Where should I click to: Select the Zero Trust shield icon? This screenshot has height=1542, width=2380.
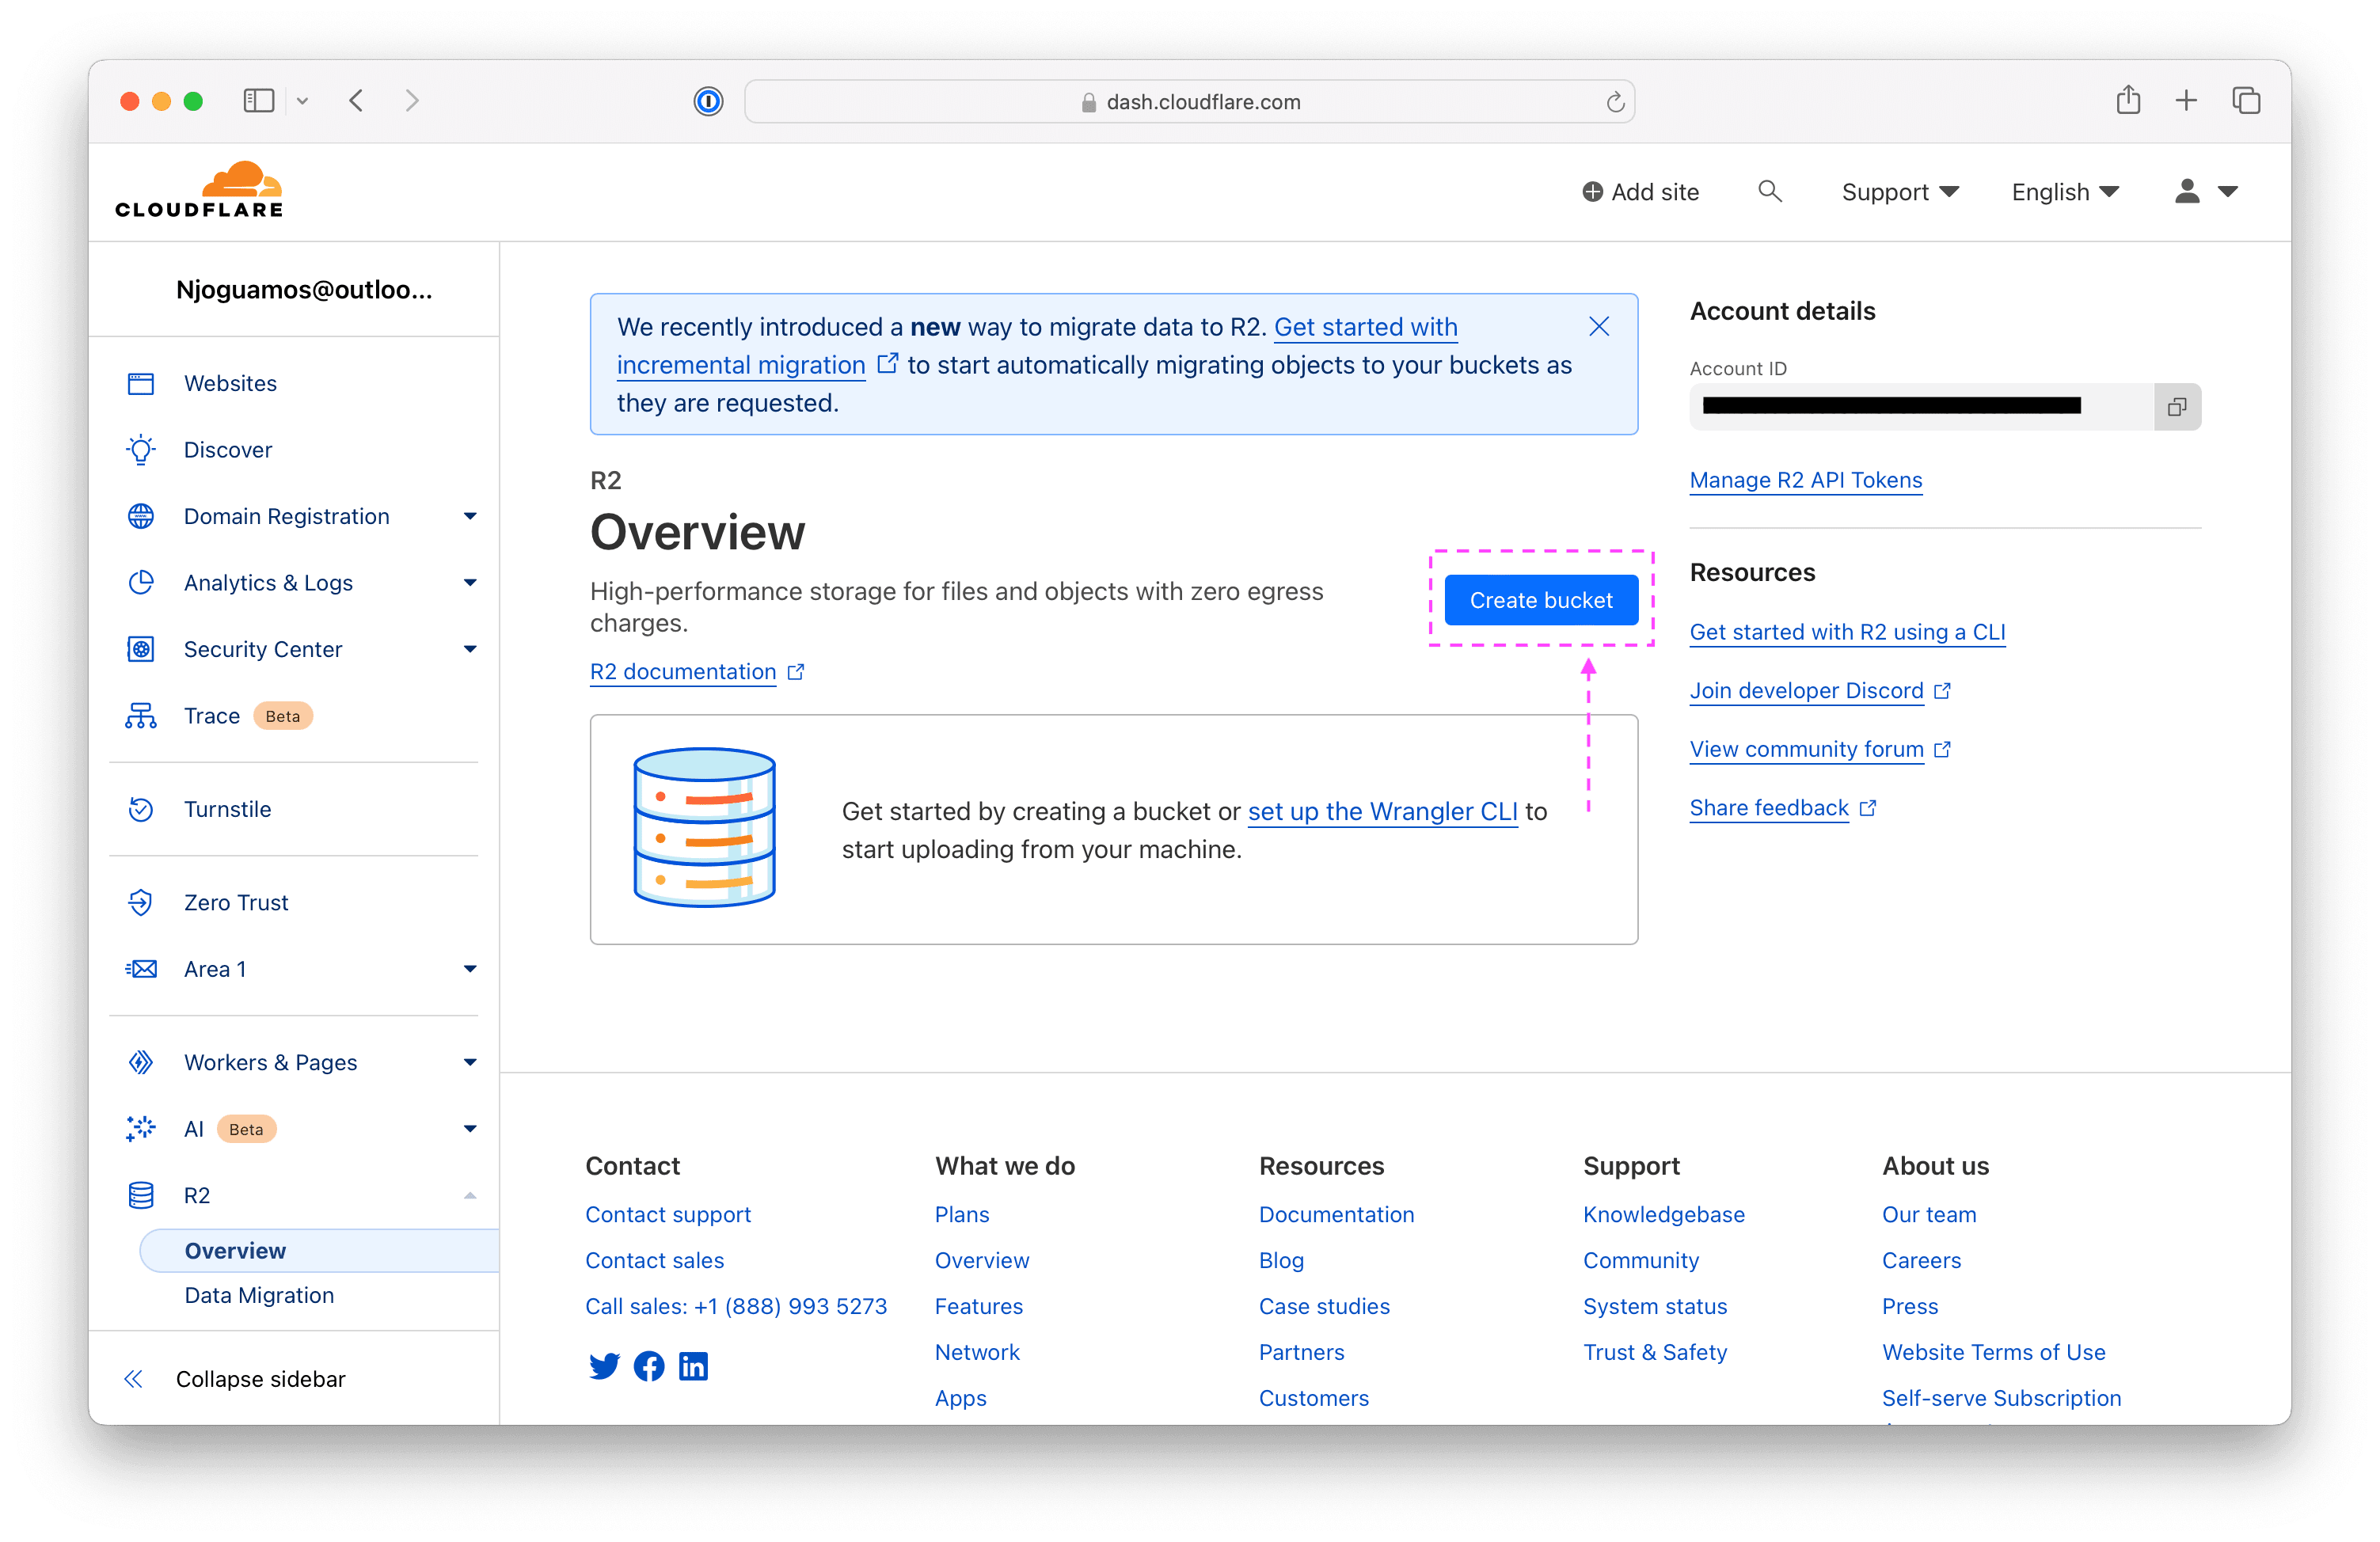pos(142,902)
